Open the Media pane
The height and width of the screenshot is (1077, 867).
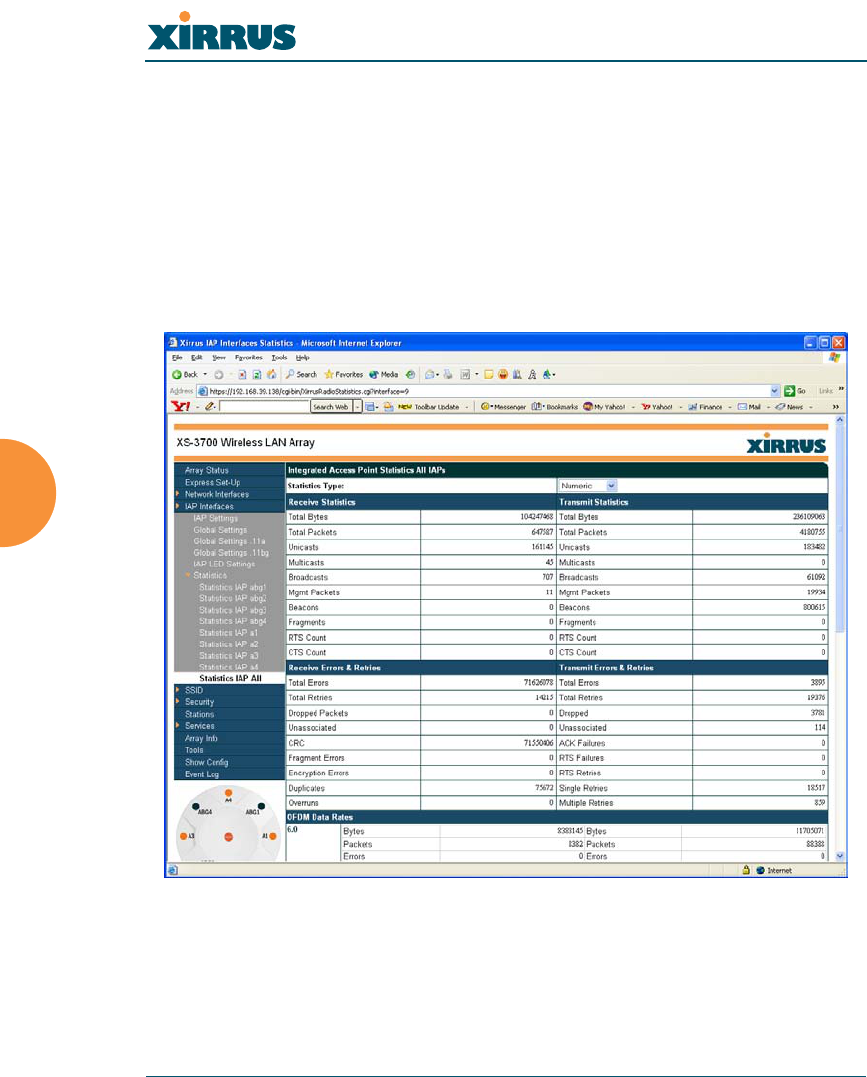383,374
